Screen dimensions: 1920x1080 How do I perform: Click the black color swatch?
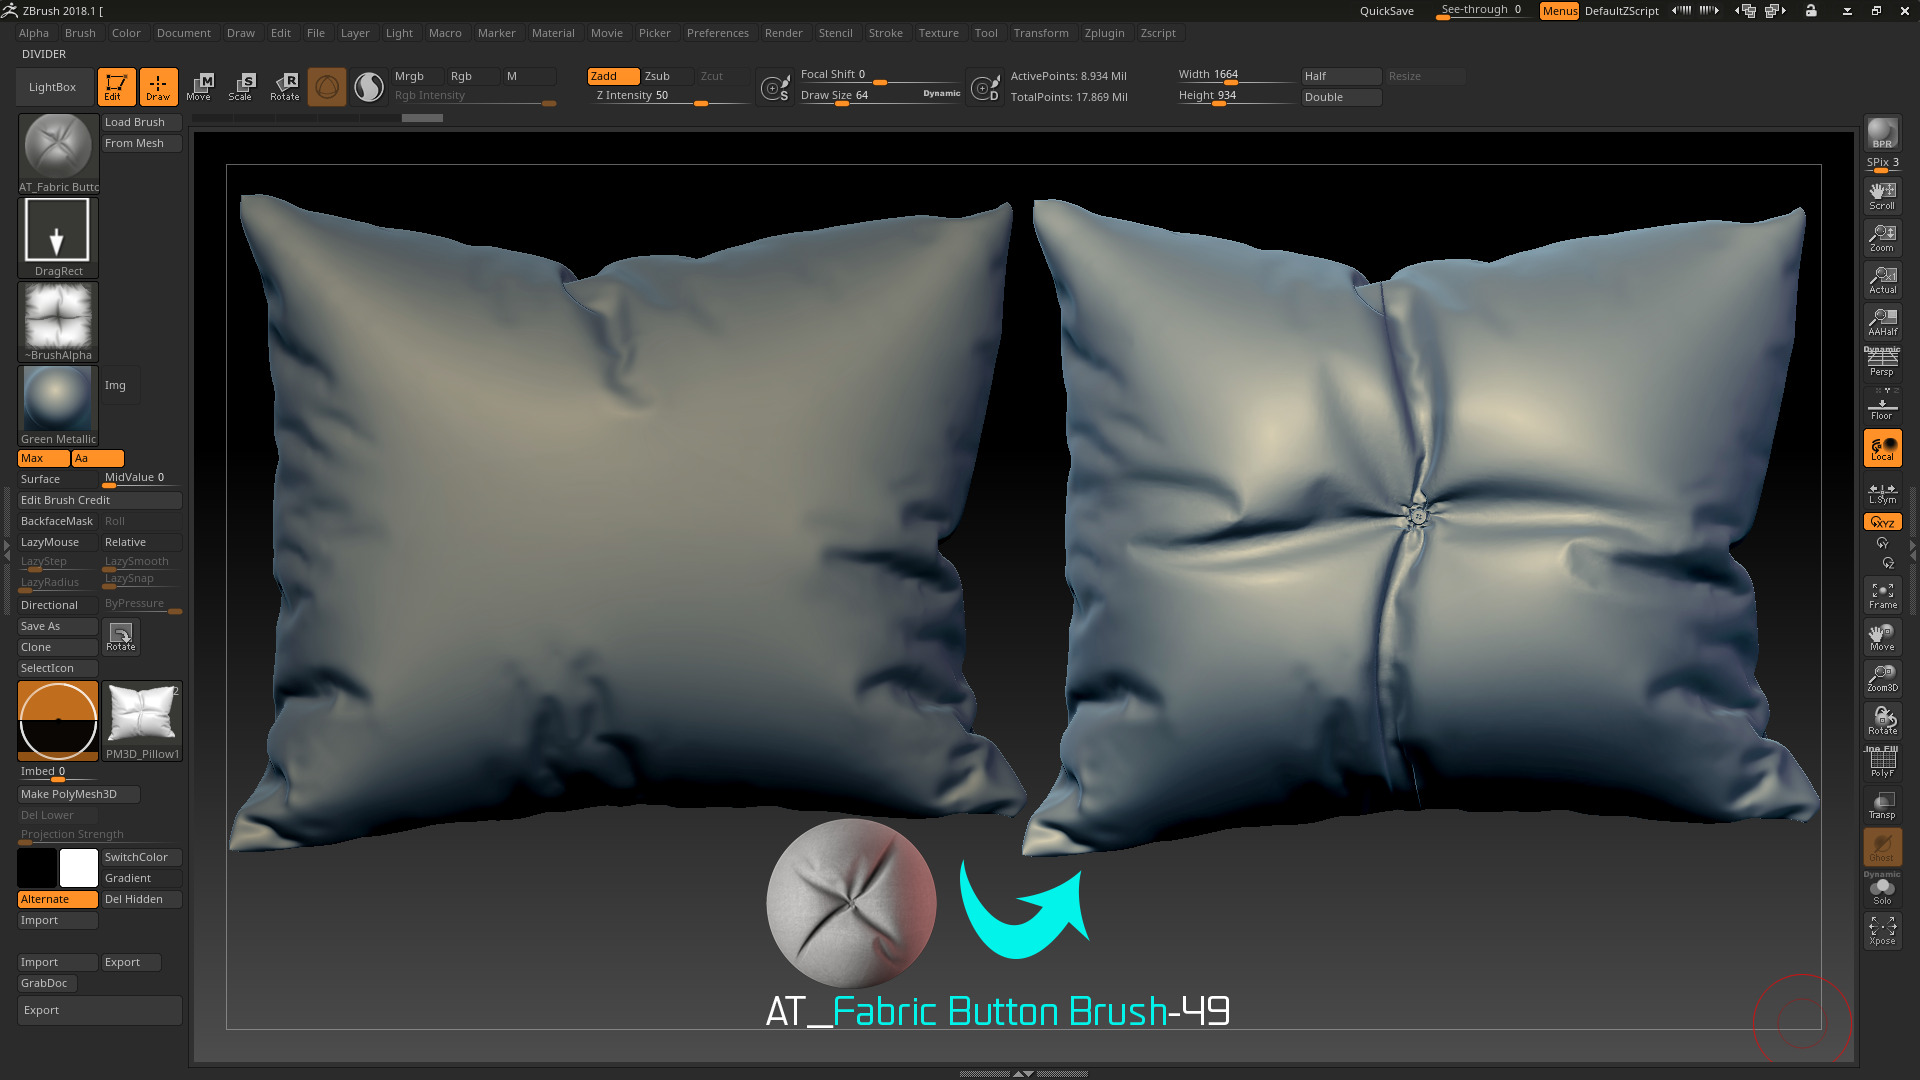point(37,868)
